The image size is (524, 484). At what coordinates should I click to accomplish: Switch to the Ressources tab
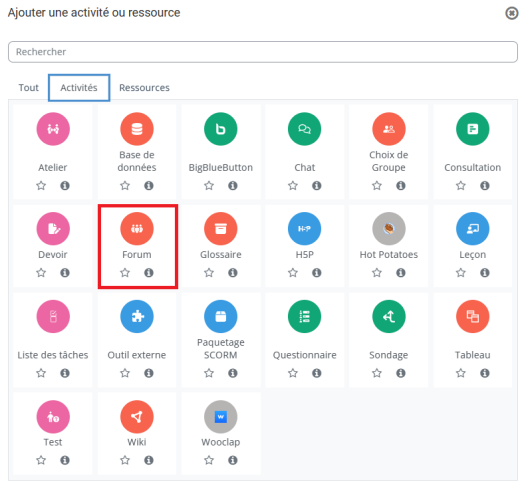144,88
